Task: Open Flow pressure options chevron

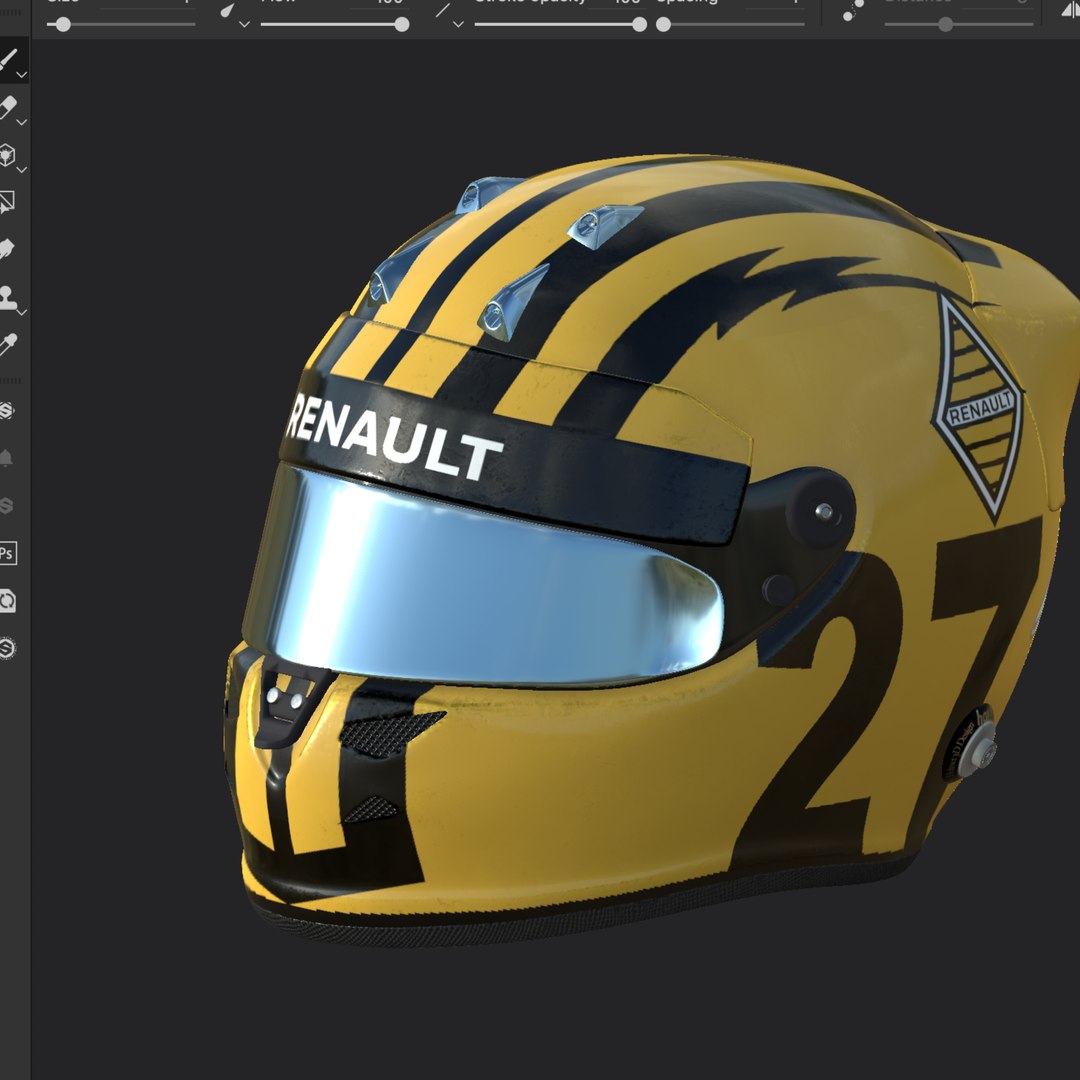Action: [245, 24]
